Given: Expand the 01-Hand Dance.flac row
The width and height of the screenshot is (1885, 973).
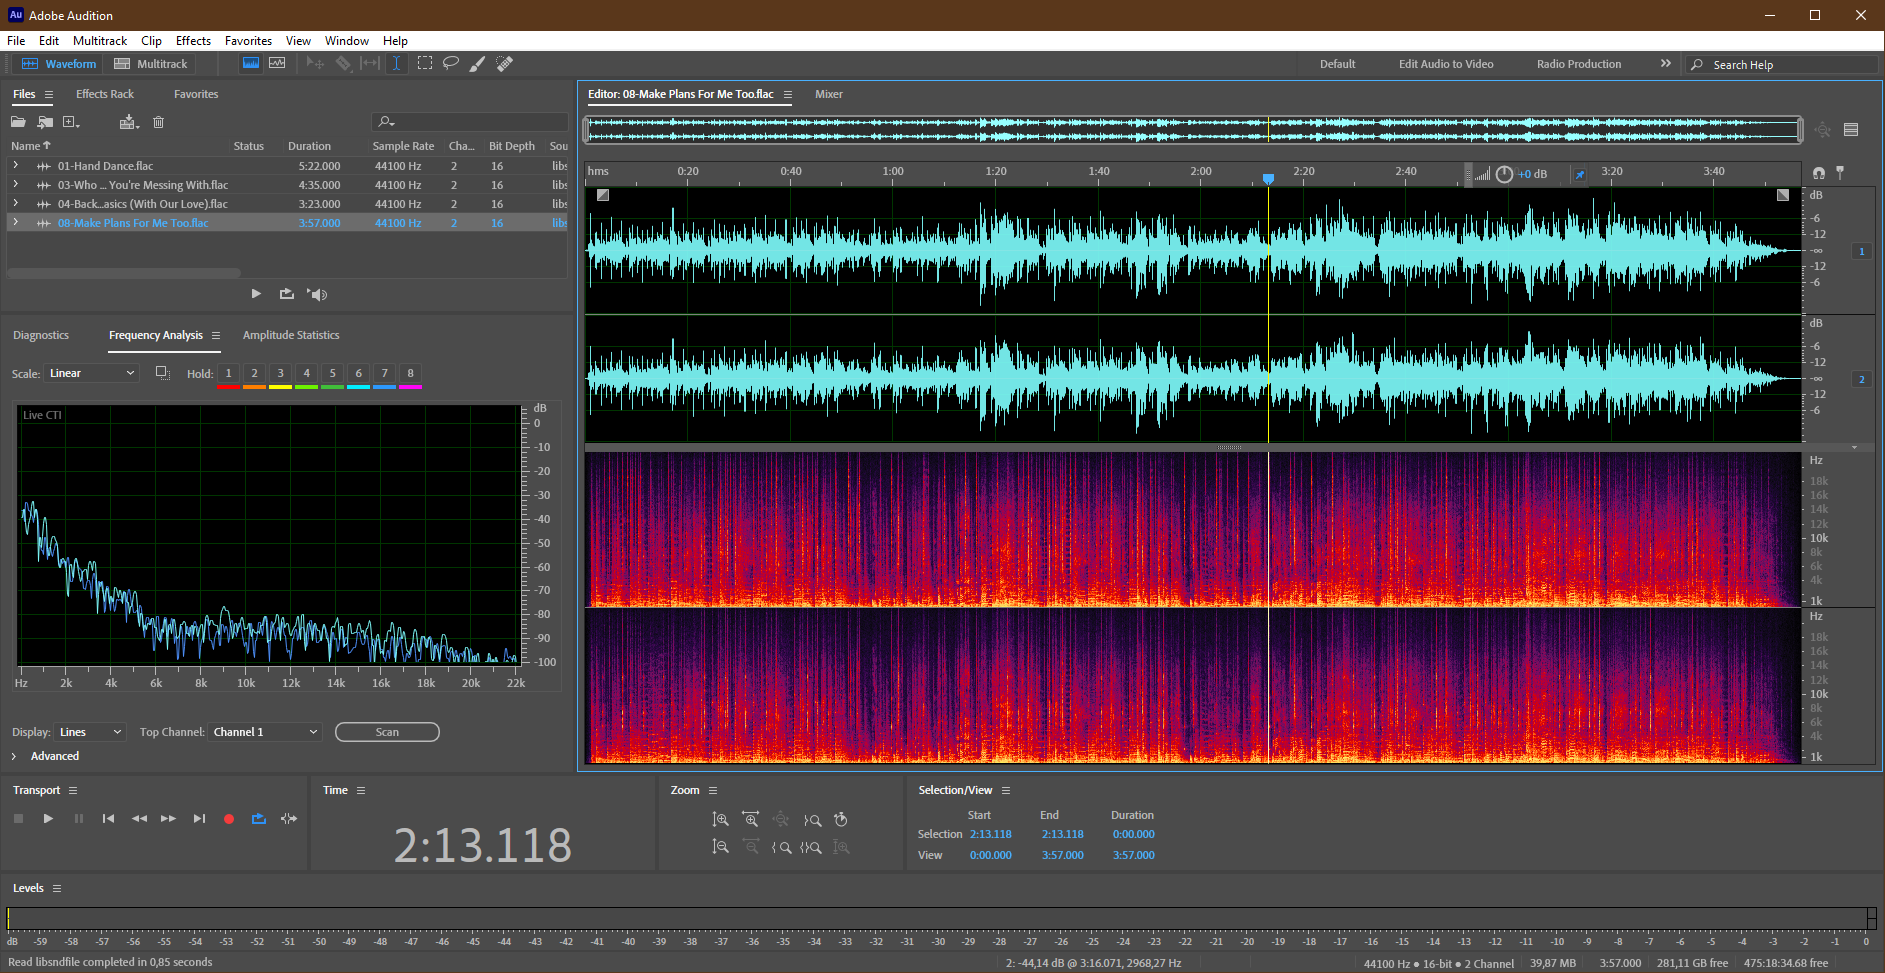Looking at the screenshot, I should click(15, 165).
